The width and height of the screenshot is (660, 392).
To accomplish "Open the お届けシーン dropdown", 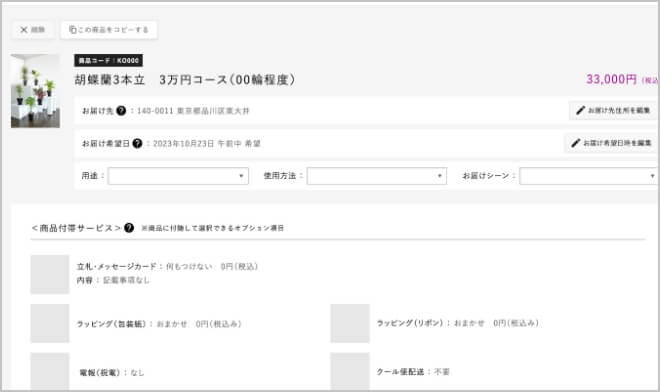I will 588,176.
